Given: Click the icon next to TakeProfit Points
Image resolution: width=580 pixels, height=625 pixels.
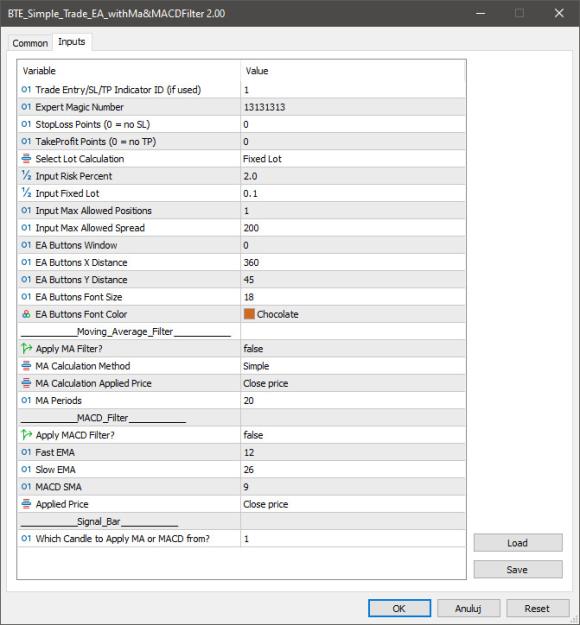Looking at the screenshot, I should click(x=26, y=142).
